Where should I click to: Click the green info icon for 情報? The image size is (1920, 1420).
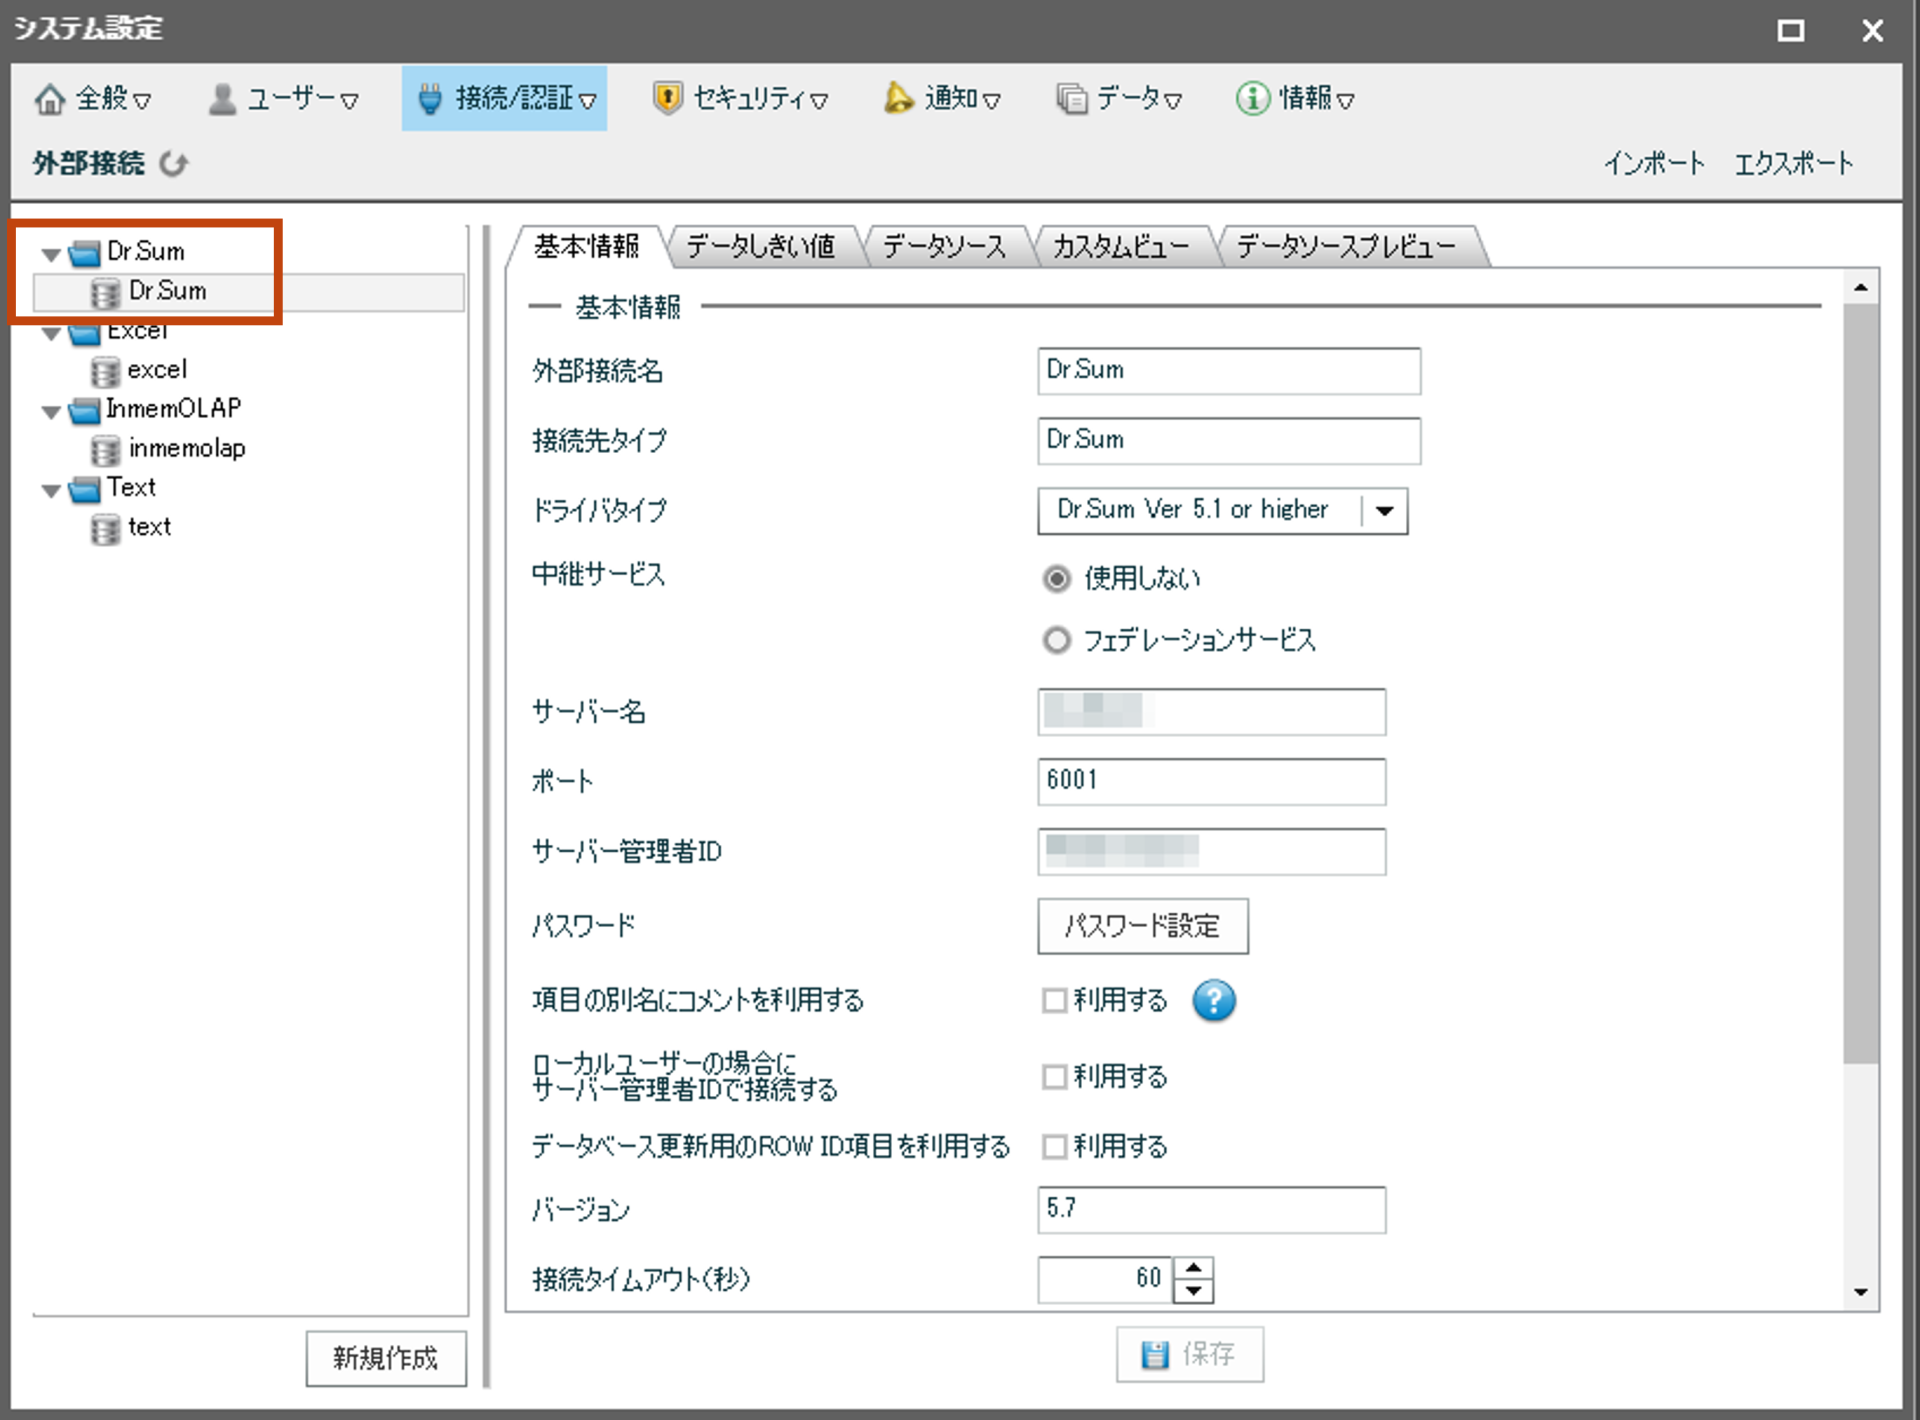pyautogui.click(x=1252, y=98)
